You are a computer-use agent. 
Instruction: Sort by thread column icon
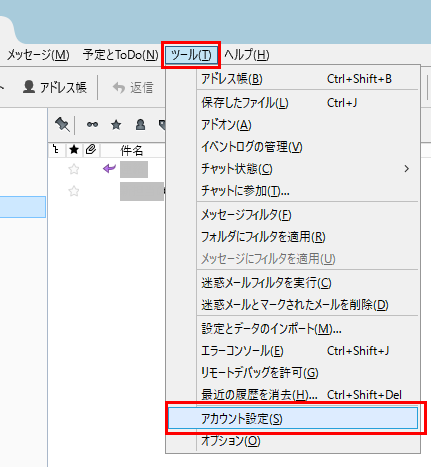[57, 150]
